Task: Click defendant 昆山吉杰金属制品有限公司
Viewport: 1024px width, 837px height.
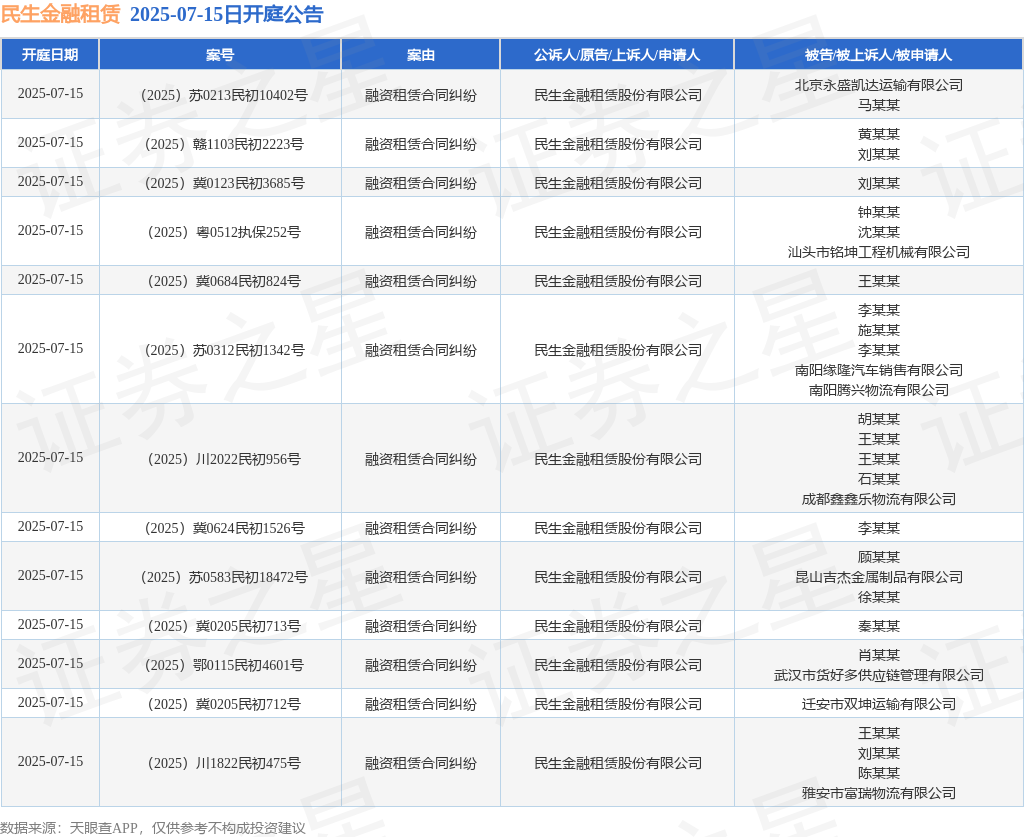Action: (x=879, y=576)
